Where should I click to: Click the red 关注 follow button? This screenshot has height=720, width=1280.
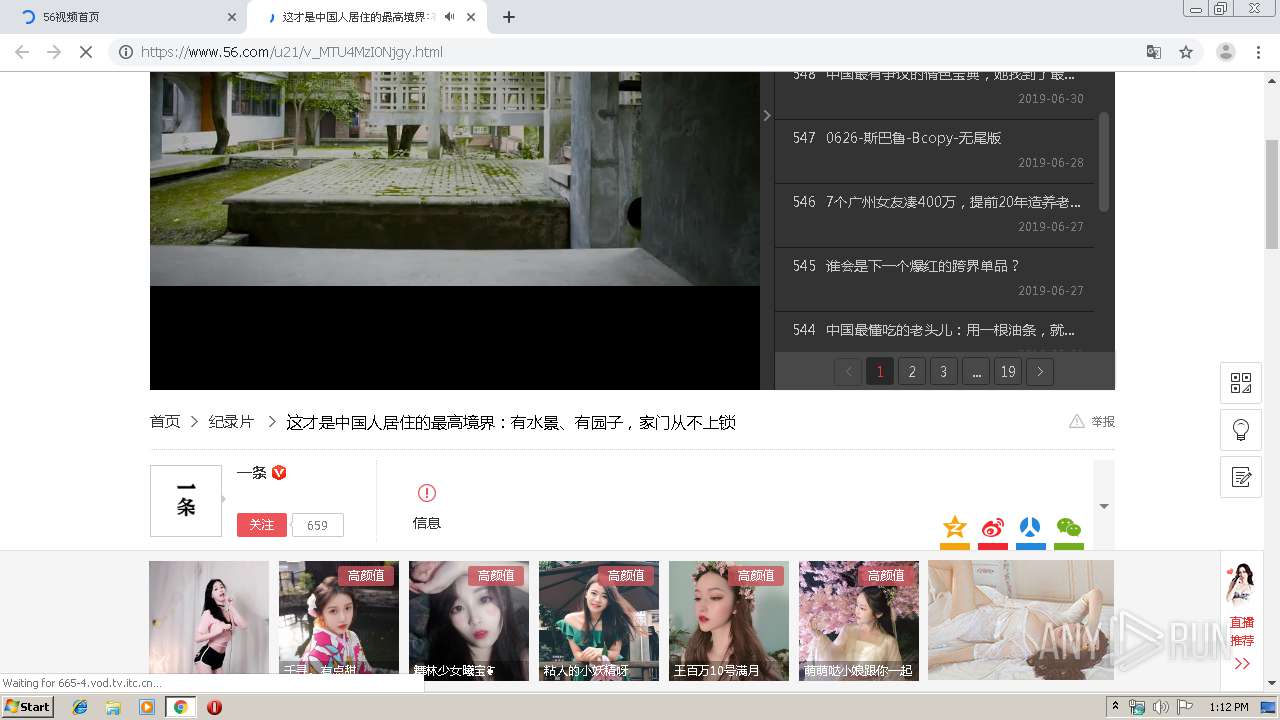coord(262,525)
